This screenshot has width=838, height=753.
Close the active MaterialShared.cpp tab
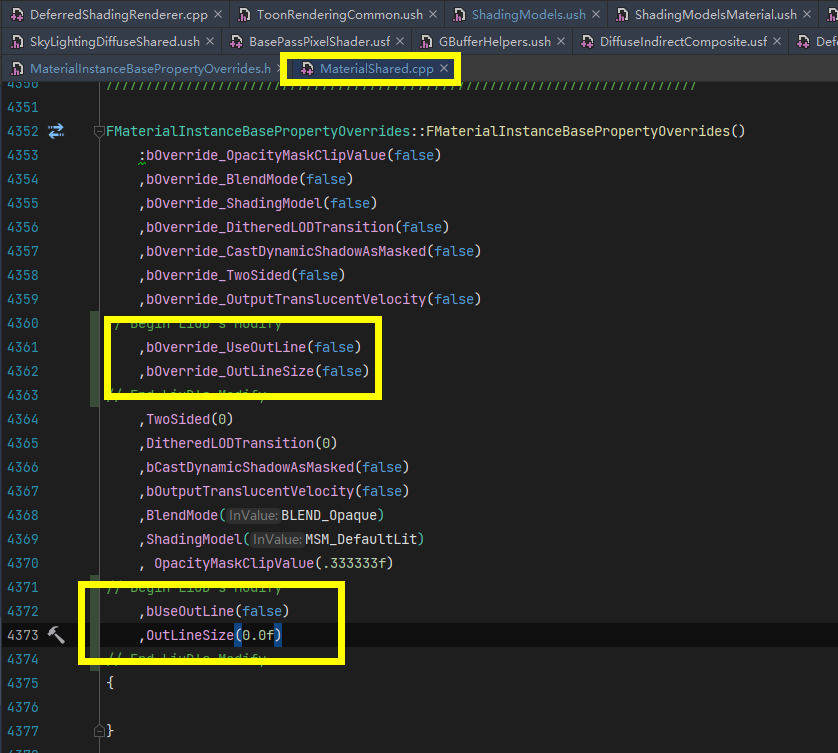444,70
